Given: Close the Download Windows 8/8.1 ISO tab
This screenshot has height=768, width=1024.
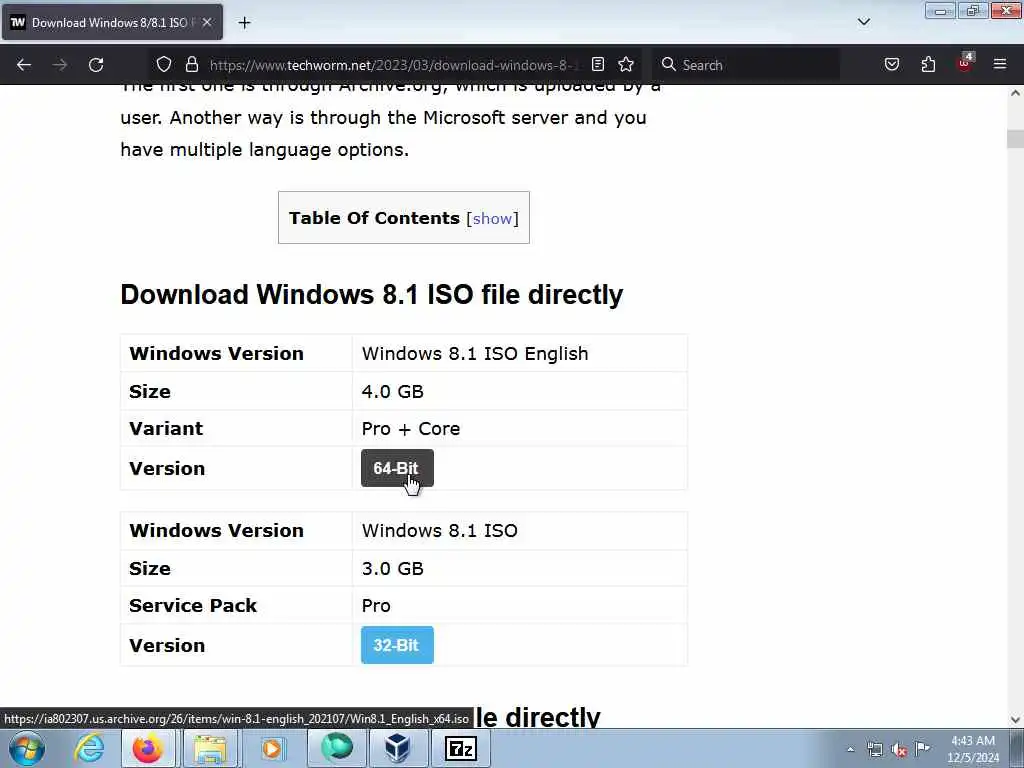Looking at the screenshot, I should 207,22.
